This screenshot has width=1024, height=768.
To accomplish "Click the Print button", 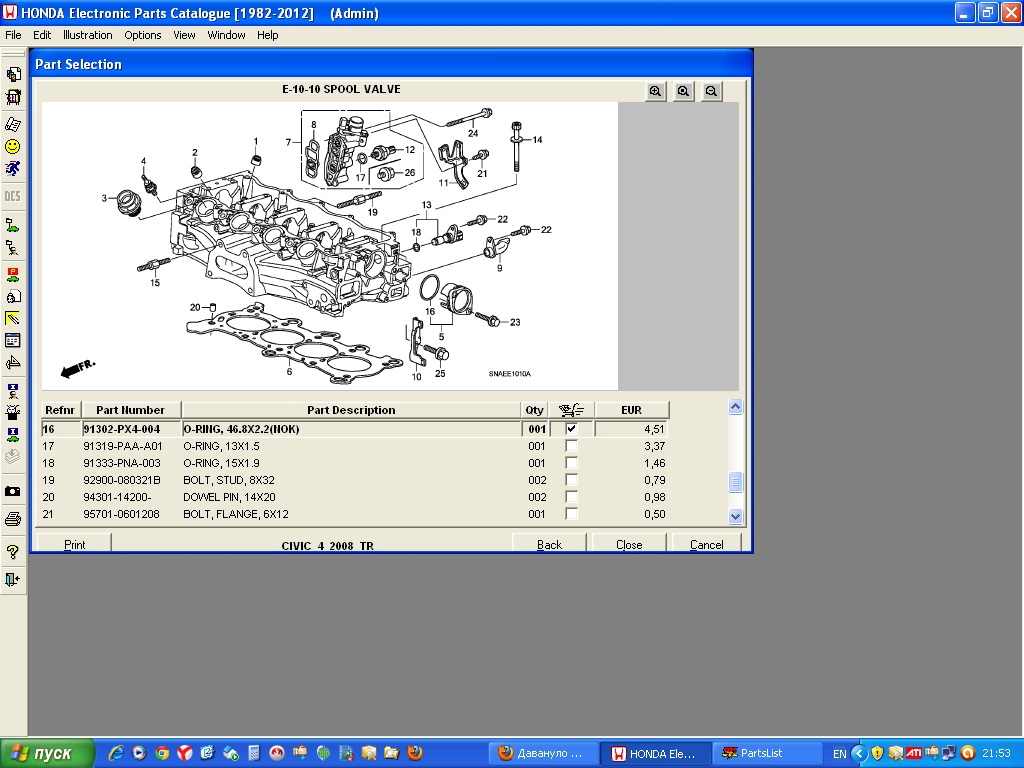I will point(74,544).
